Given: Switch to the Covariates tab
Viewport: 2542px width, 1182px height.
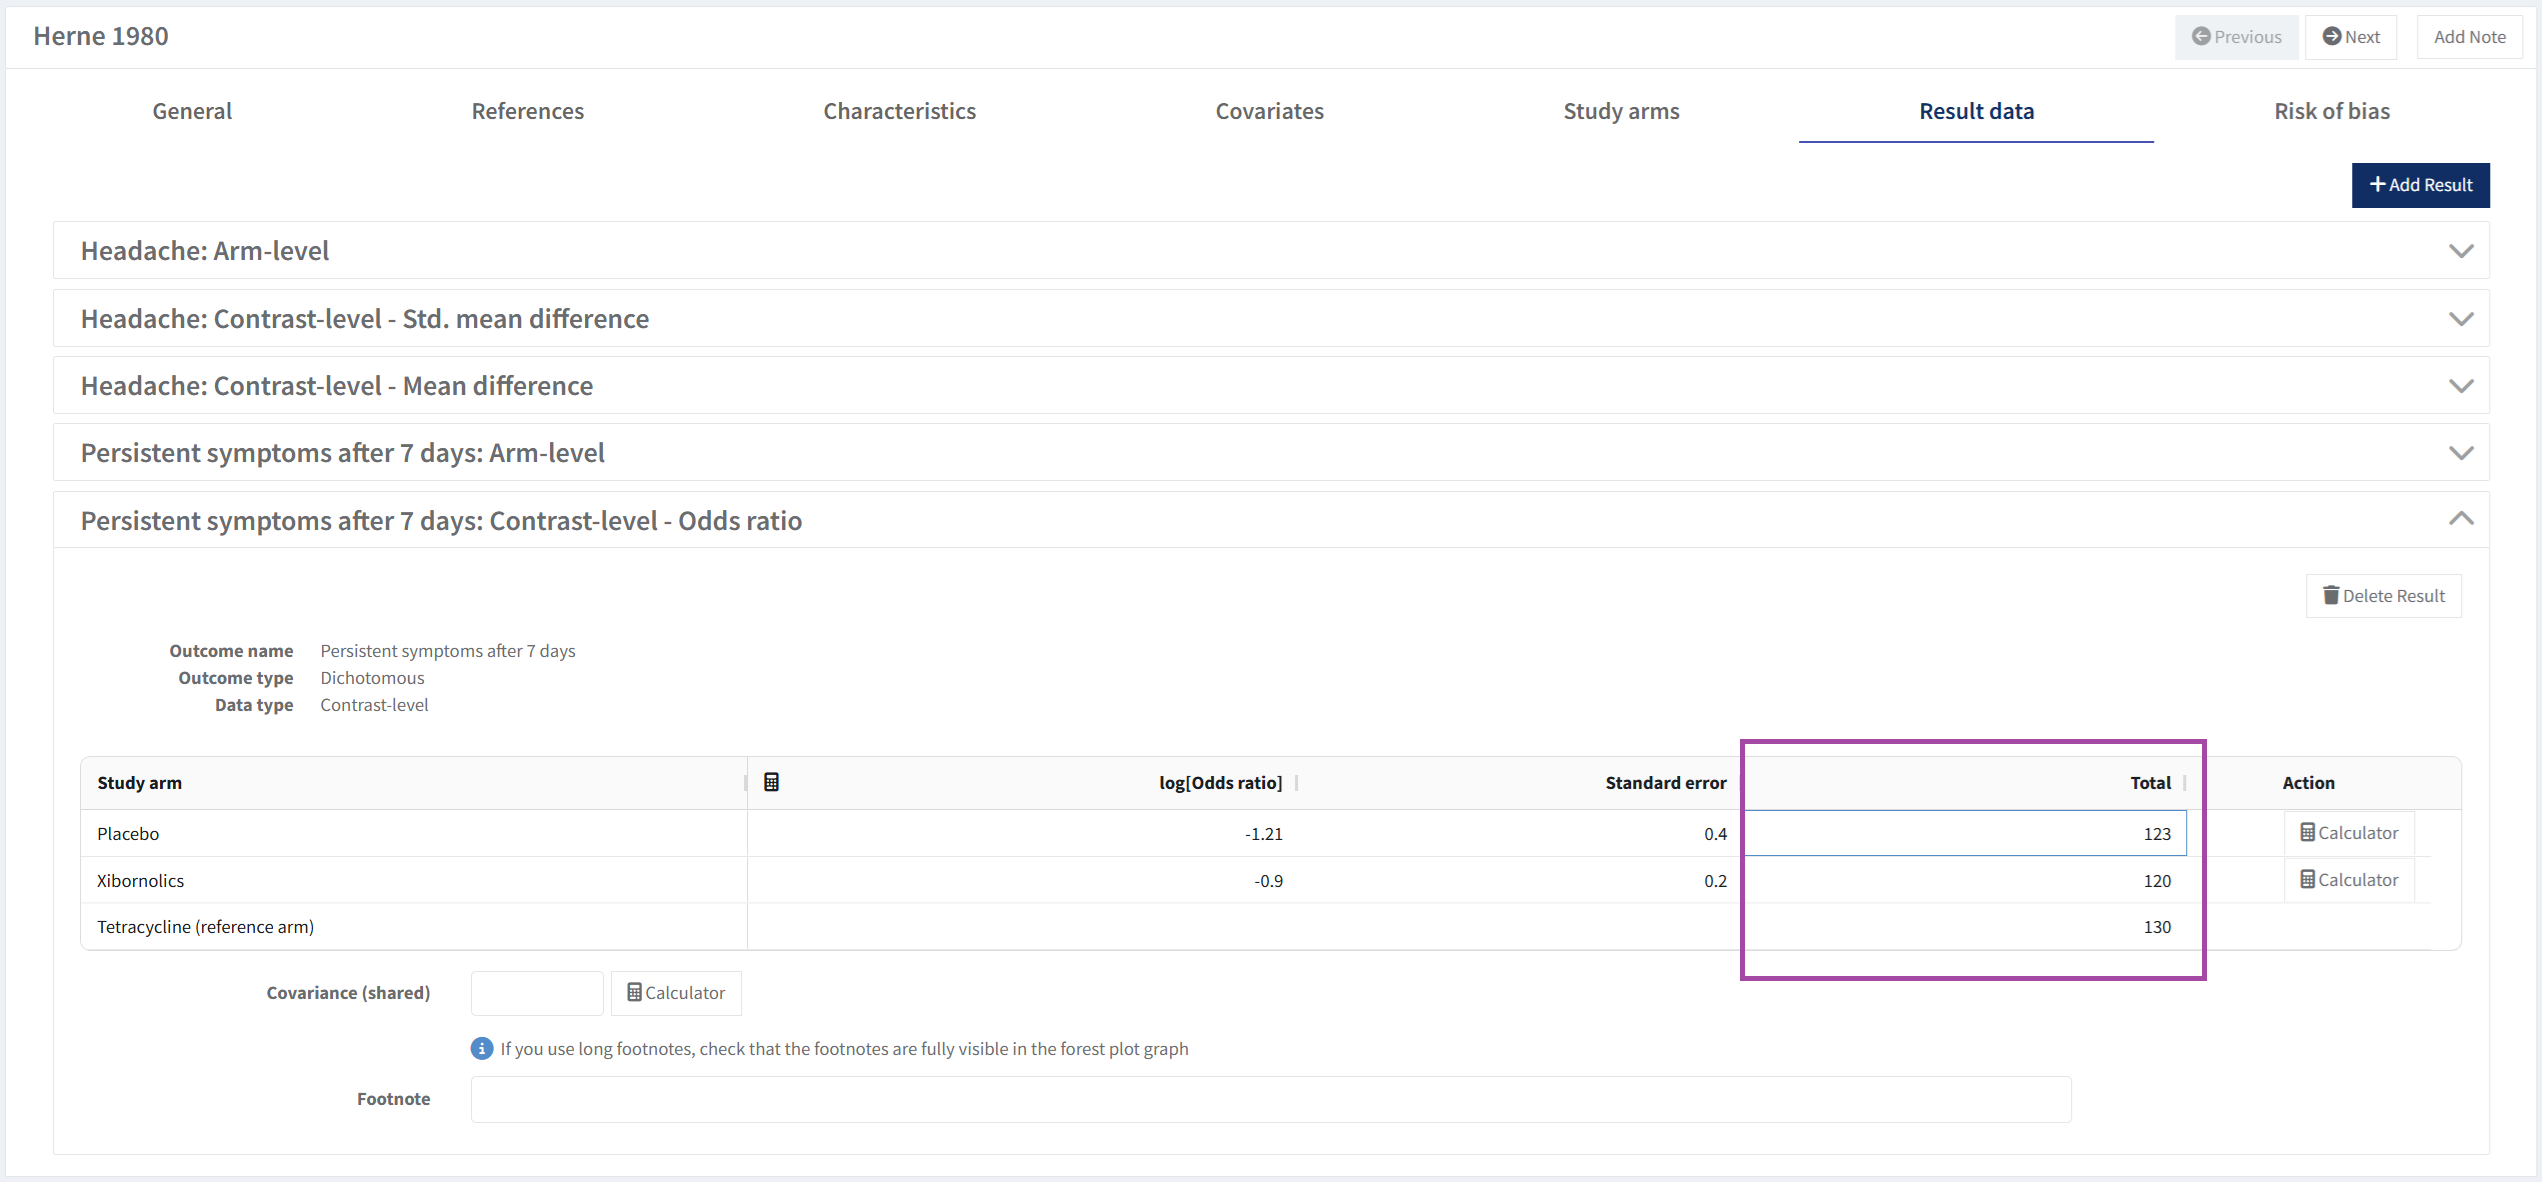Looking at the screenshot, I should pyautogui.click(x=1269, y=111).
